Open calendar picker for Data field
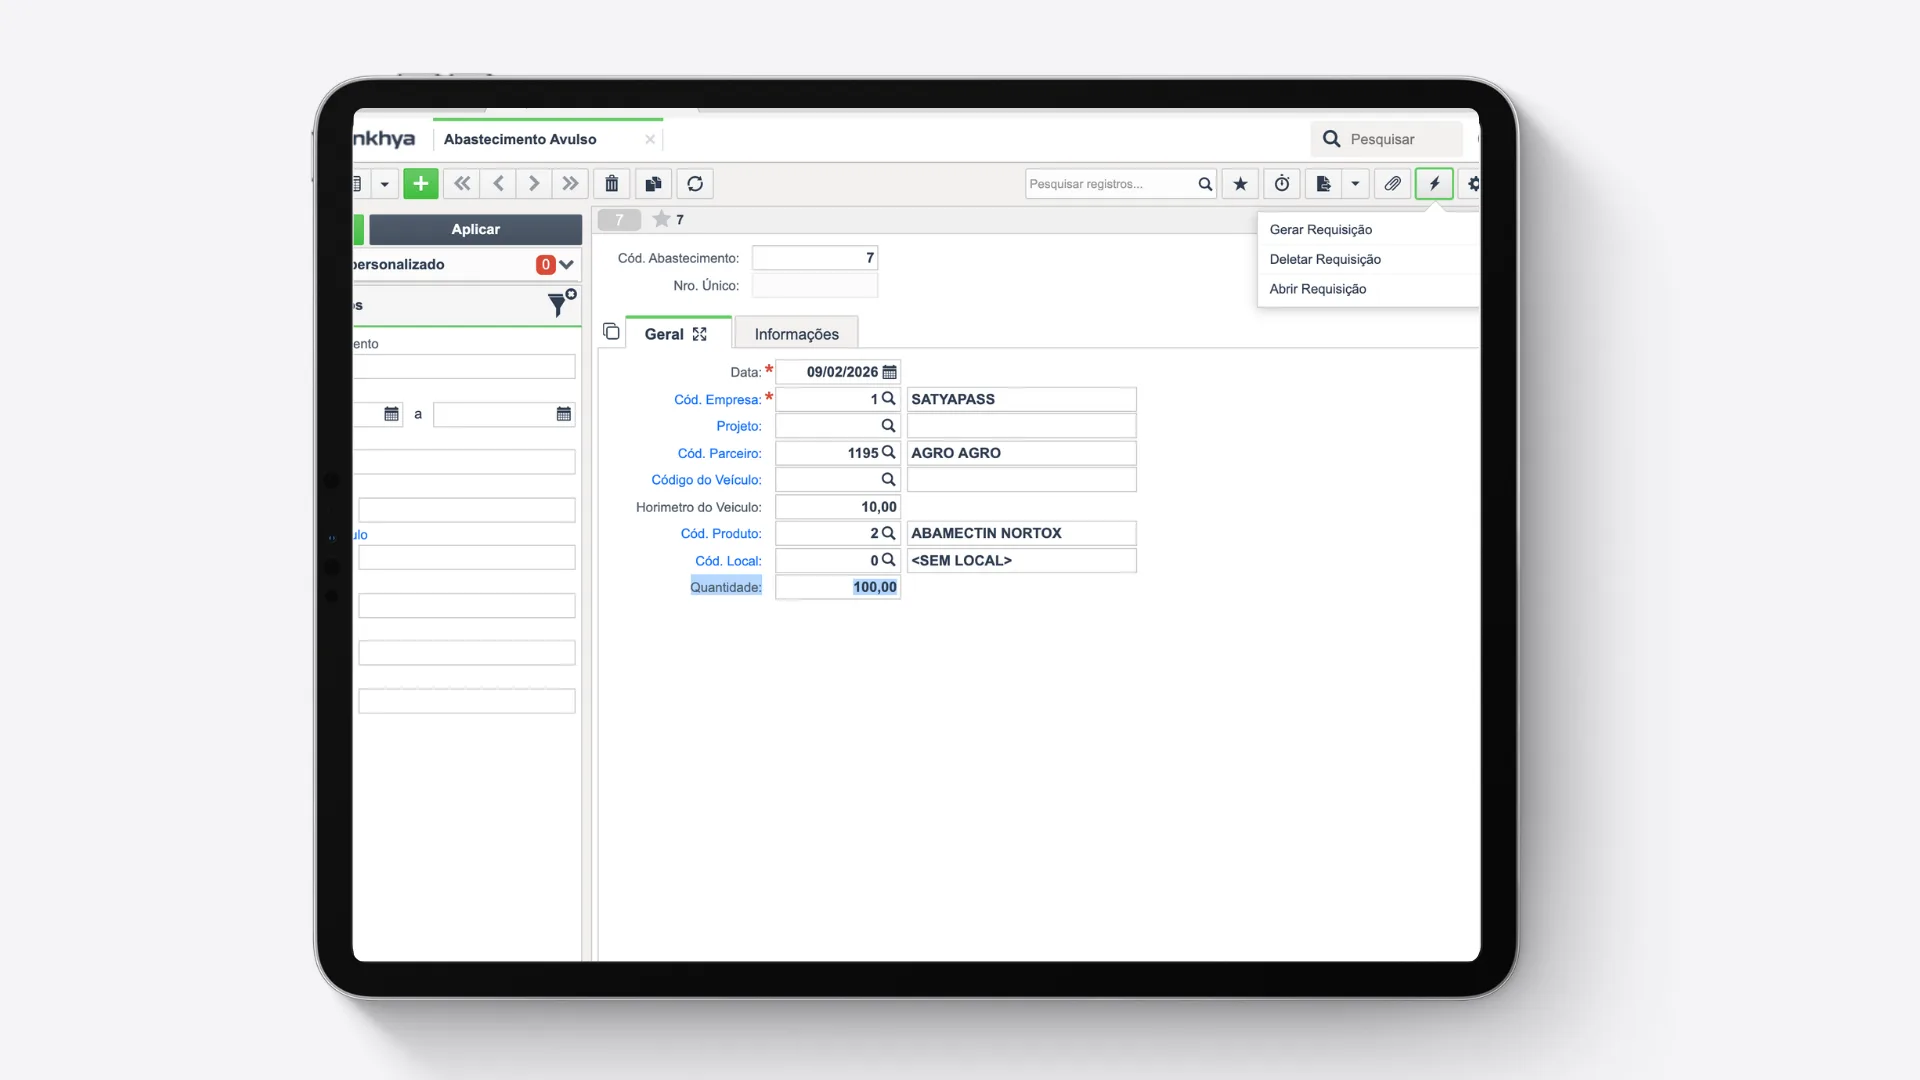The width and height of the screenshot is (1920, 1080). [890, 372]
